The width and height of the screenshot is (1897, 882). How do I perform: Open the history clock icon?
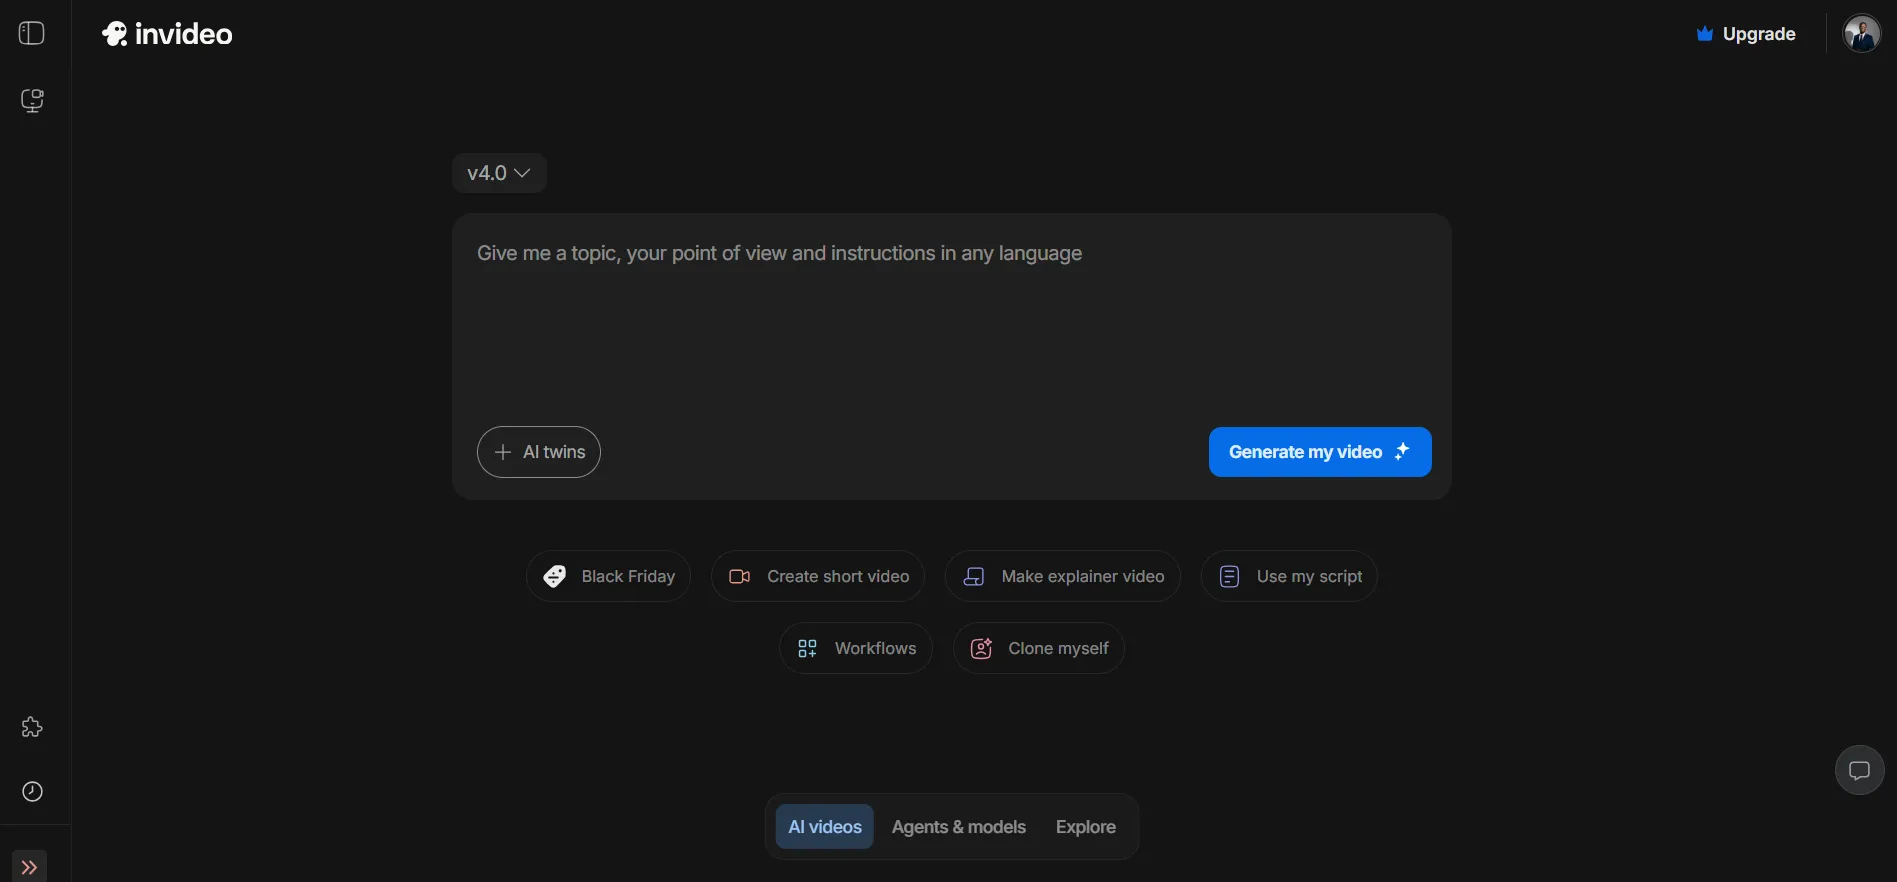pos(32,791)
